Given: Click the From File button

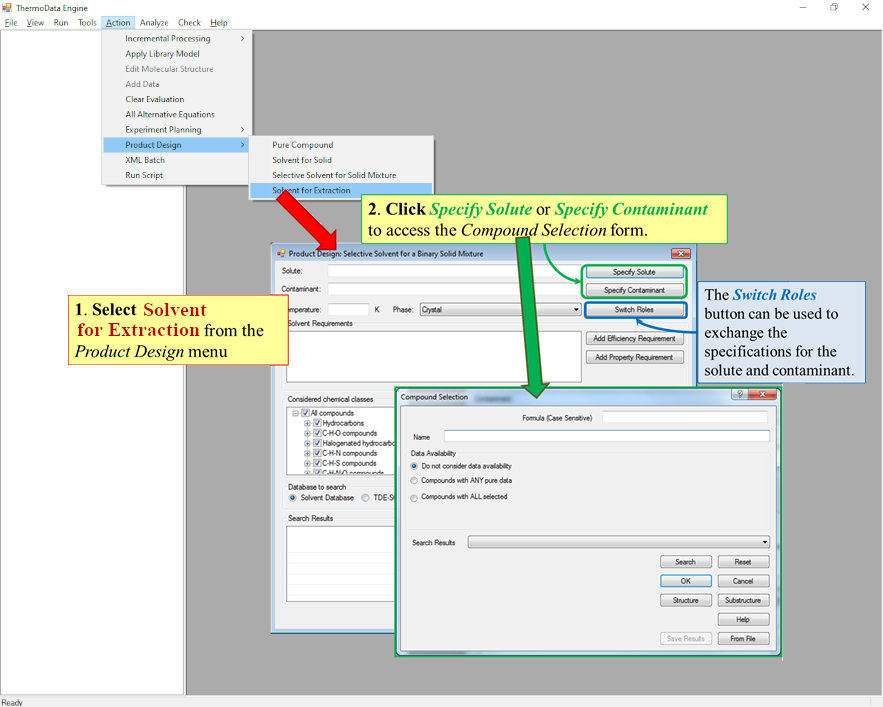Looking at the screenshot, I should [743, 639].
